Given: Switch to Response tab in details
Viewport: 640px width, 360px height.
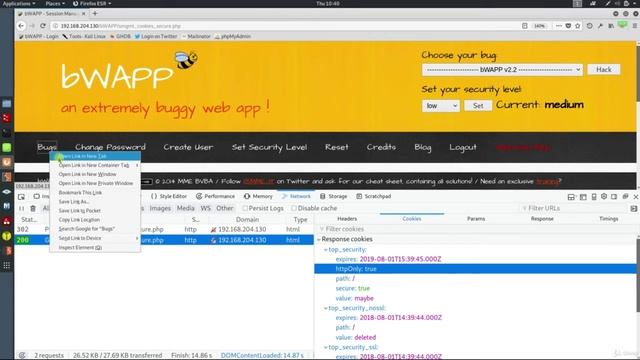Looking at the screenshot, I should point(542,219).
